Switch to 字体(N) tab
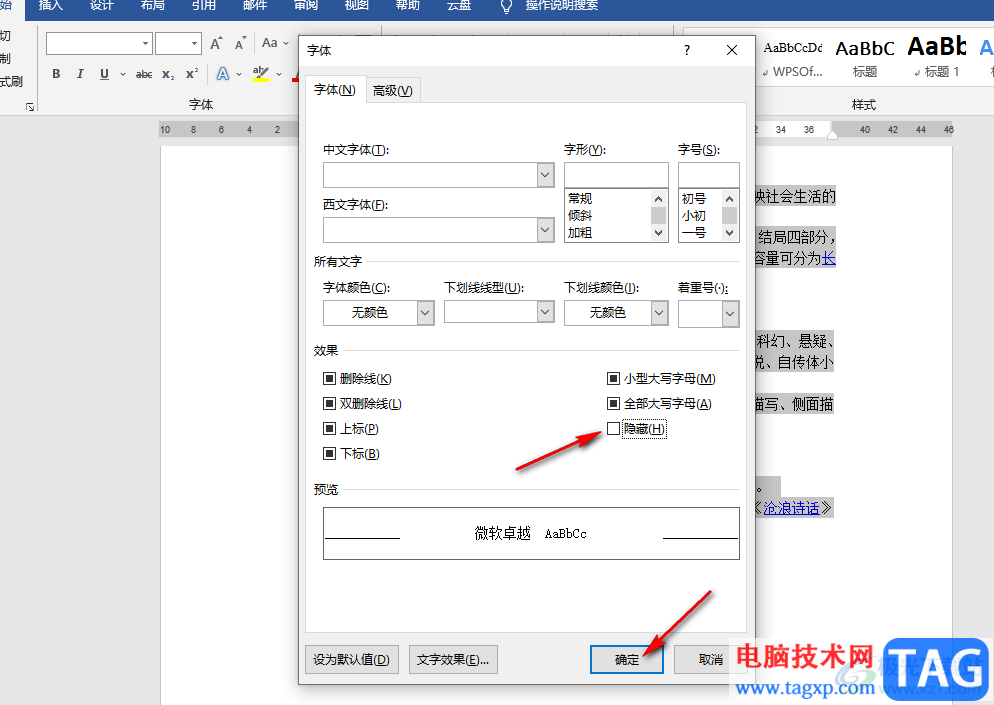Viewport: 994px width, 705px height. click(334, 89)
